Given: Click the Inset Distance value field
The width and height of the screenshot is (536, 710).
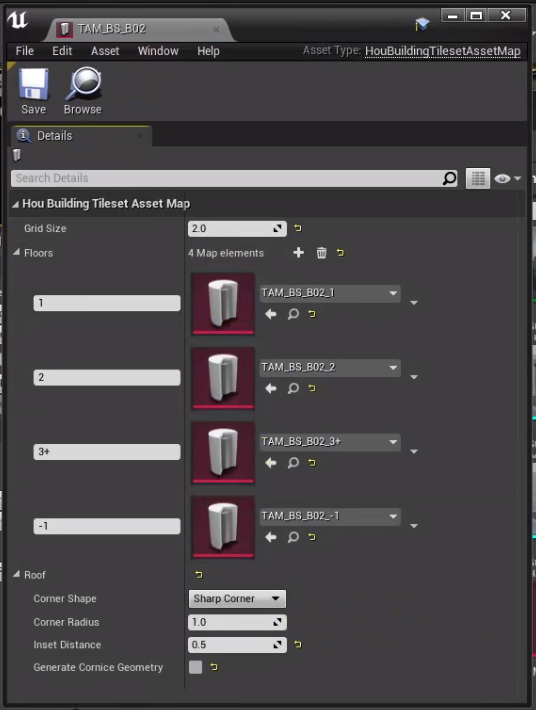Looking at the screenshot, I should pyautogui.click(x=237, y=644).
